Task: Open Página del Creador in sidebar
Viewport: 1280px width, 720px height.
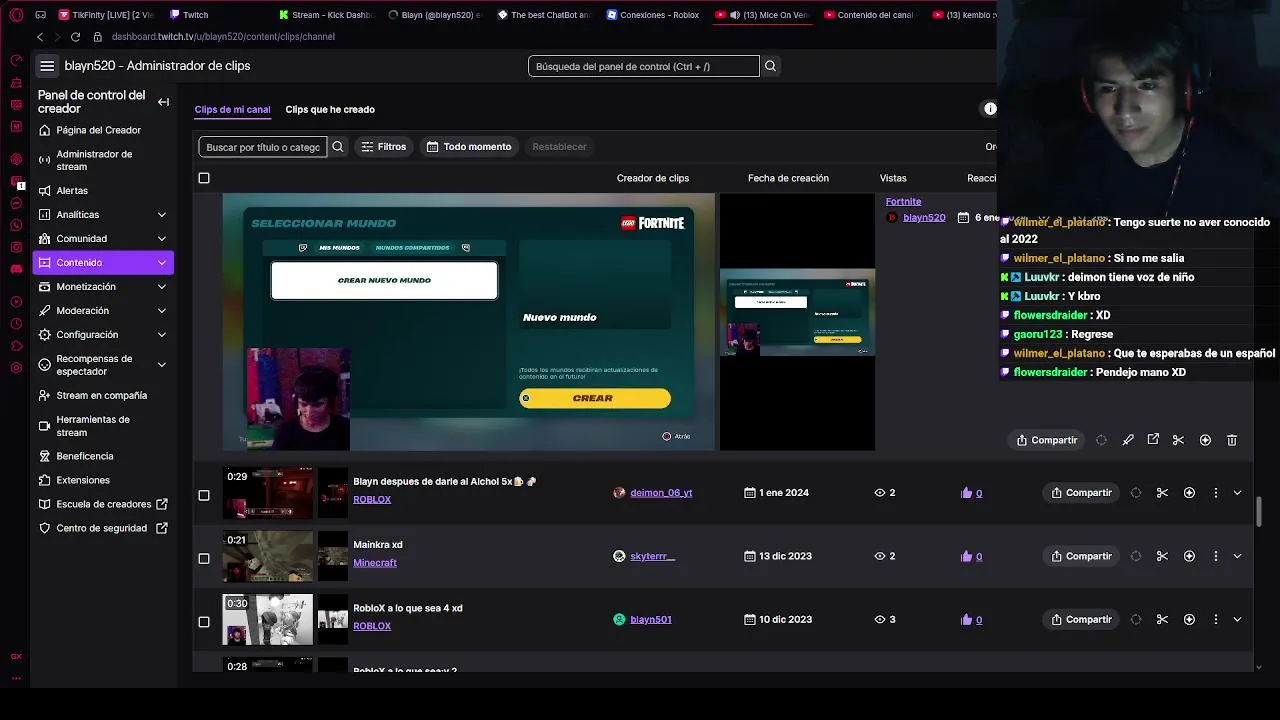Action: [x=98, y=130]
